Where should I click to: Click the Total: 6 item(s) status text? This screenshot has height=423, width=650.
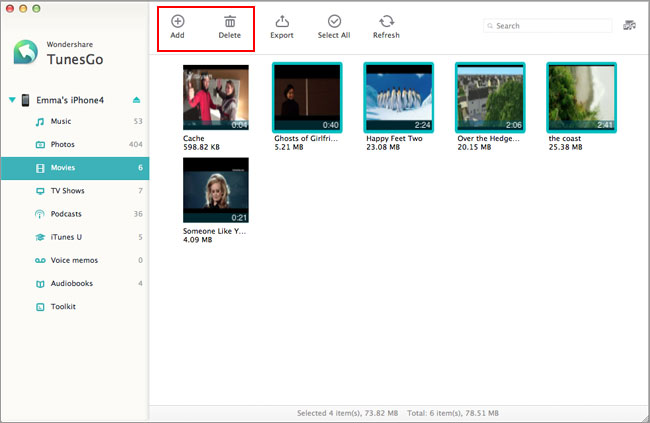(453, 413)
